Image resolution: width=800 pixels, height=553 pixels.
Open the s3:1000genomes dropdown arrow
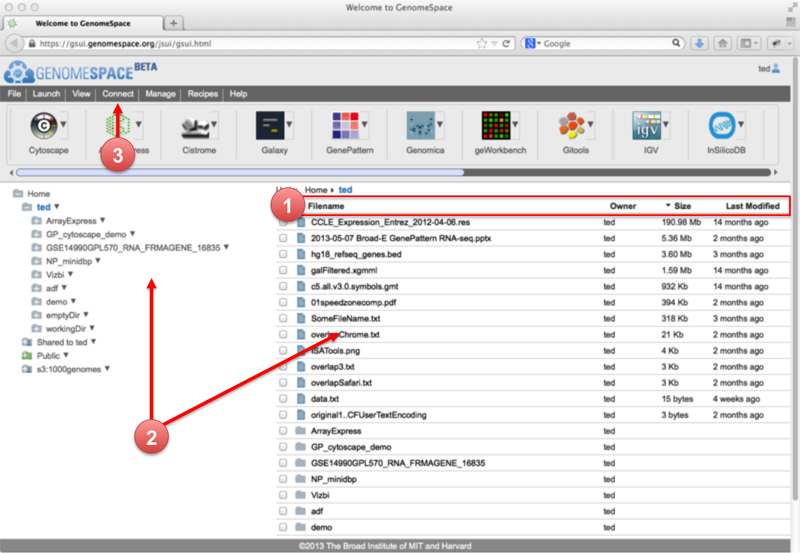(x=107, y=368)
